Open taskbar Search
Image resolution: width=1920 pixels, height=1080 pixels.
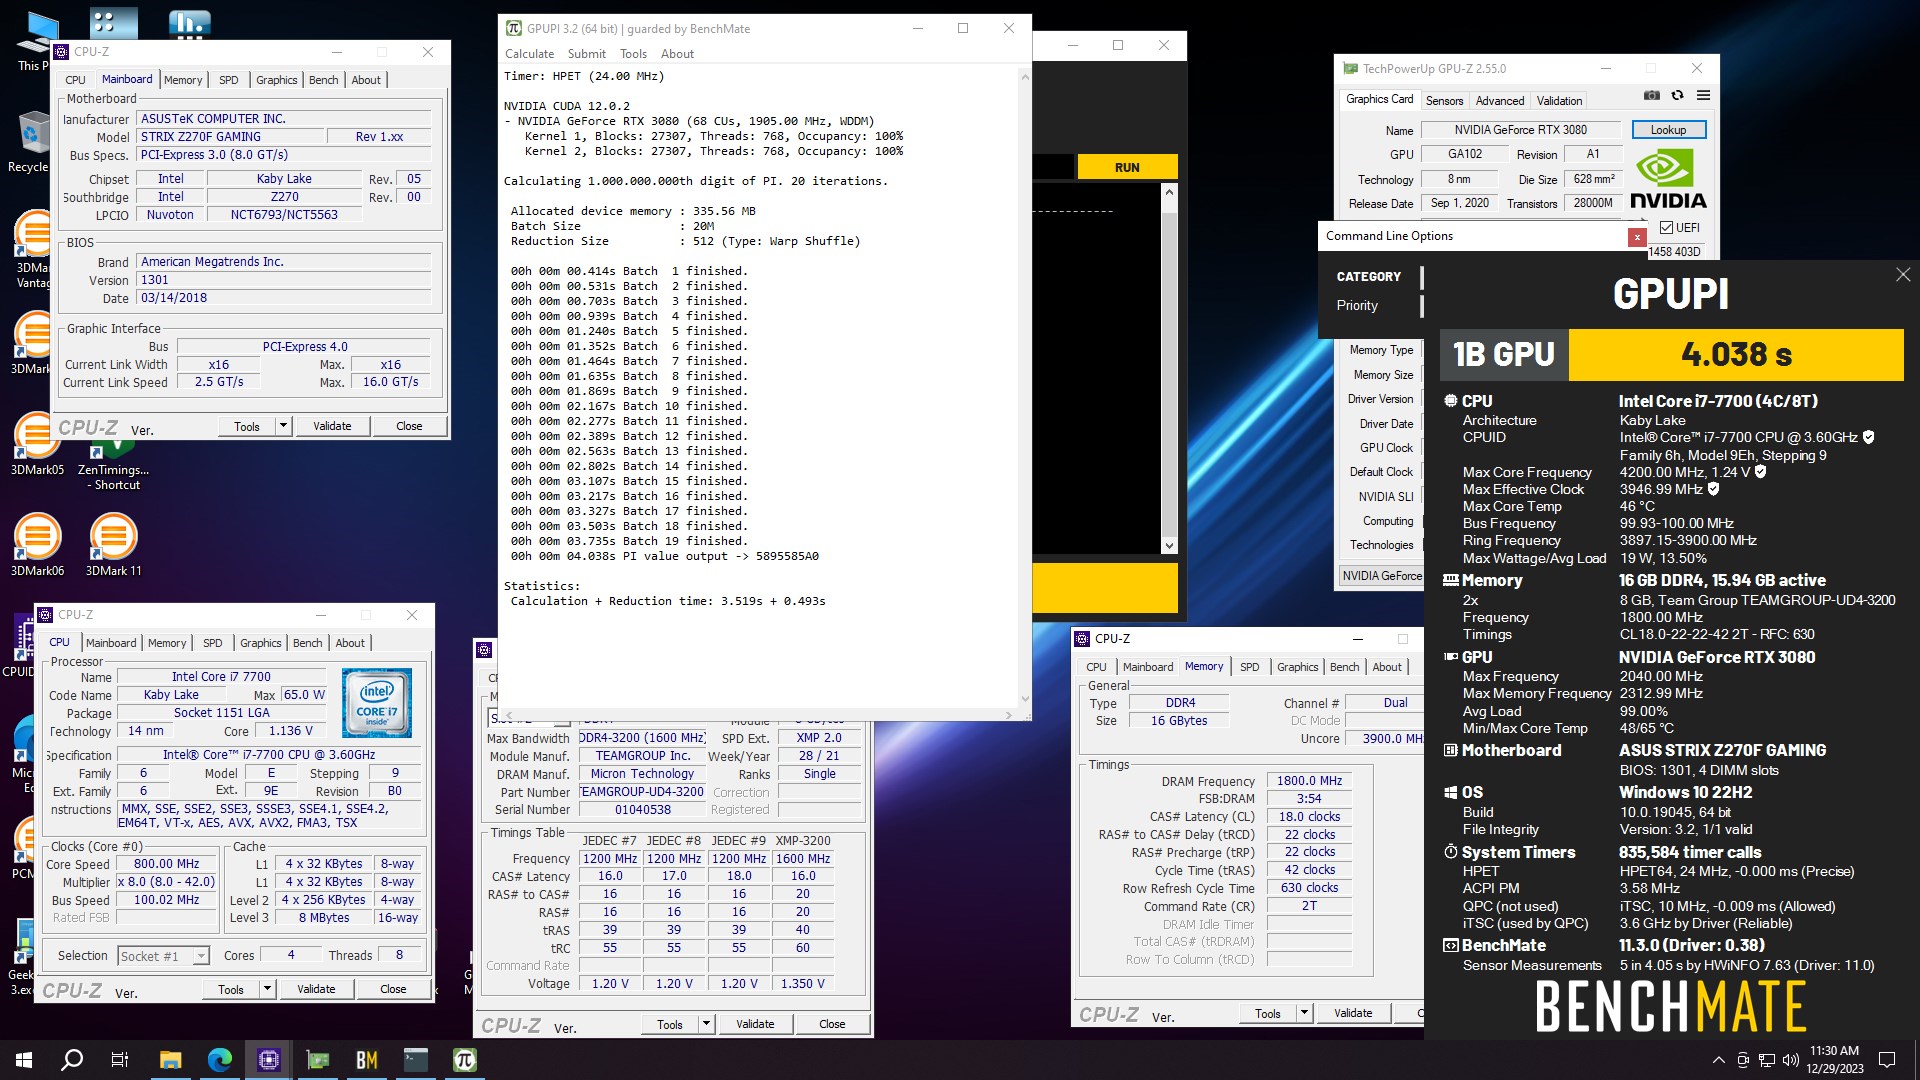72,1060
